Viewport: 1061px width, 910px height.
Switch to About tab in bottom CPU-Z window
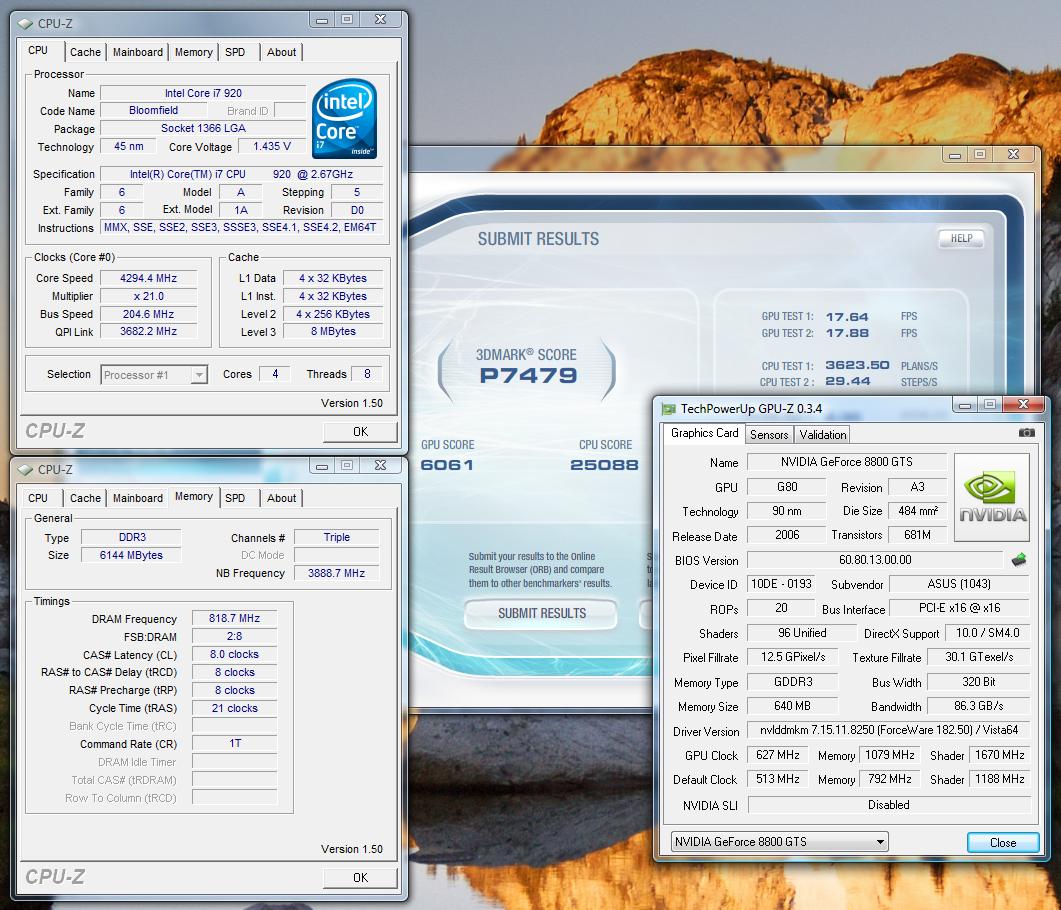[x=281, y=498]
